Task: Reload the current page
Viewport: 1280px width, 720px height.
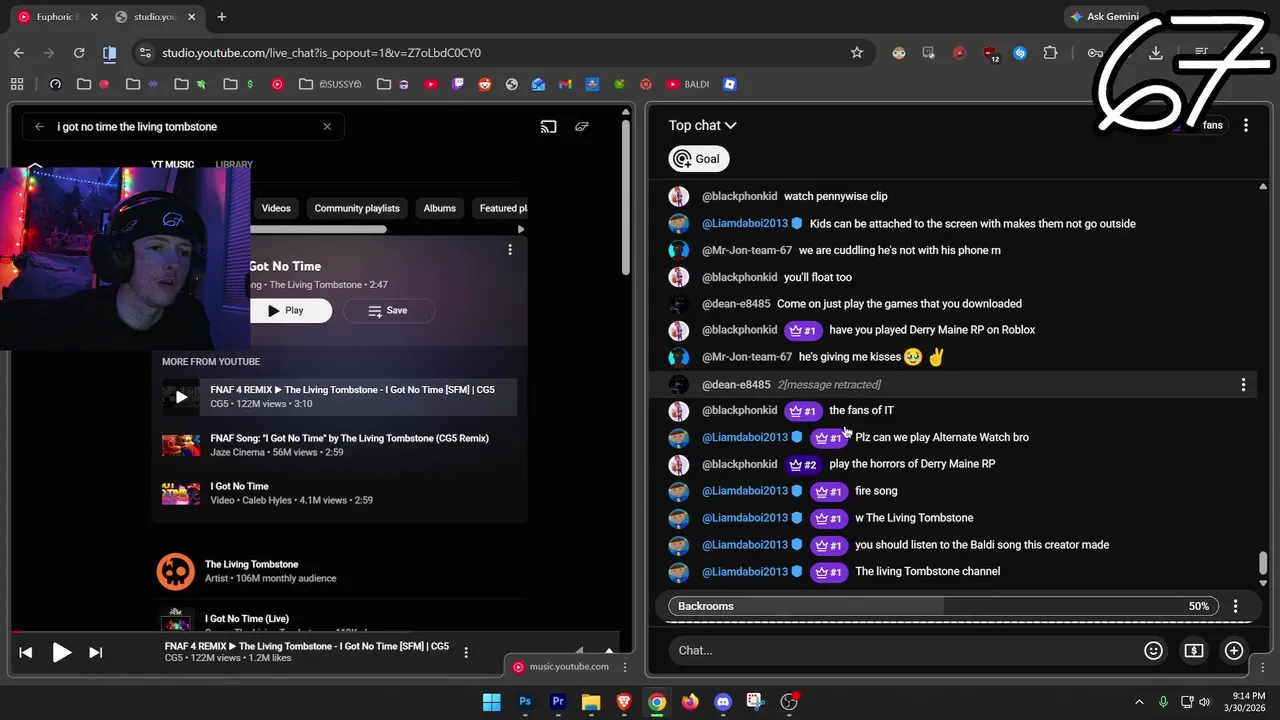Action: (x=79, y=53)
